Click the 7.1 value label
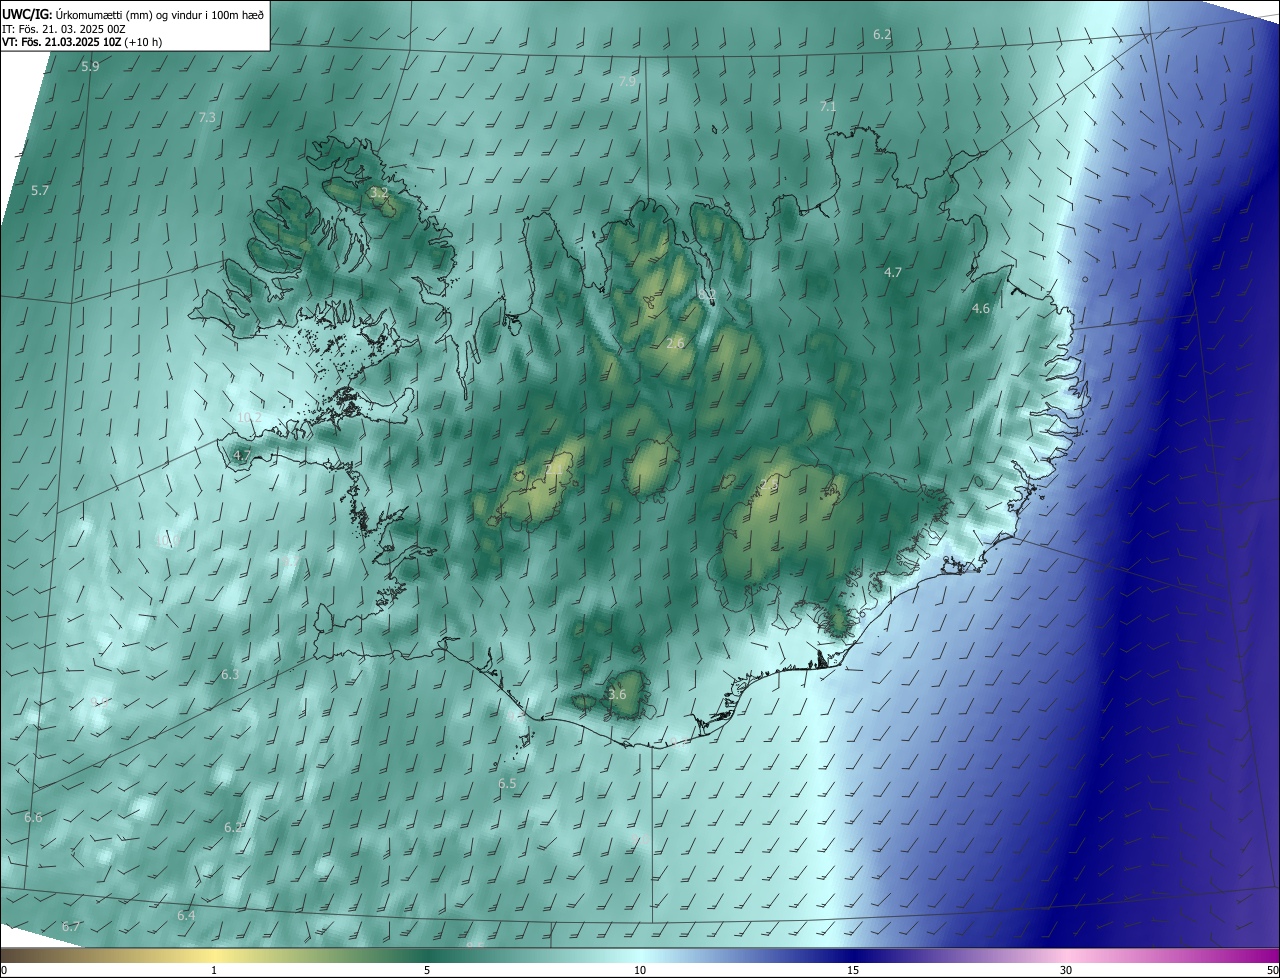The width and height of the screenshot is (1280, 978). (828, 106)
